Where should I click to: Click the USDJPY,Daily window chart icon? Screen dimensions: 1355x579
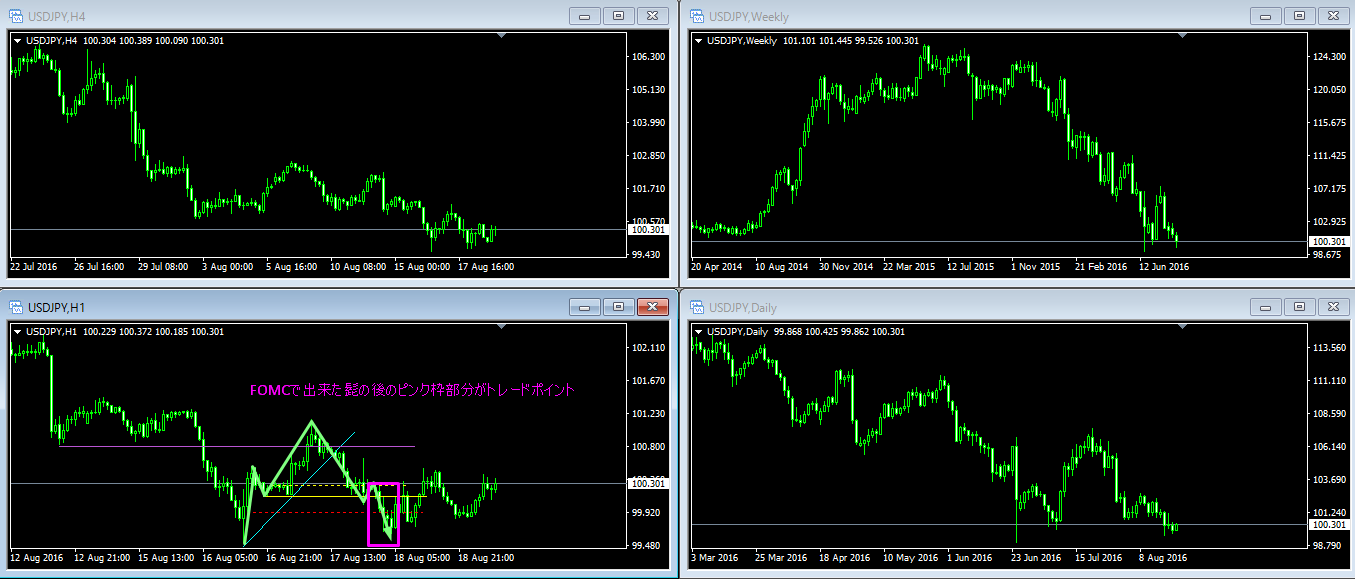pyautogui.click(x=695, y=307)
